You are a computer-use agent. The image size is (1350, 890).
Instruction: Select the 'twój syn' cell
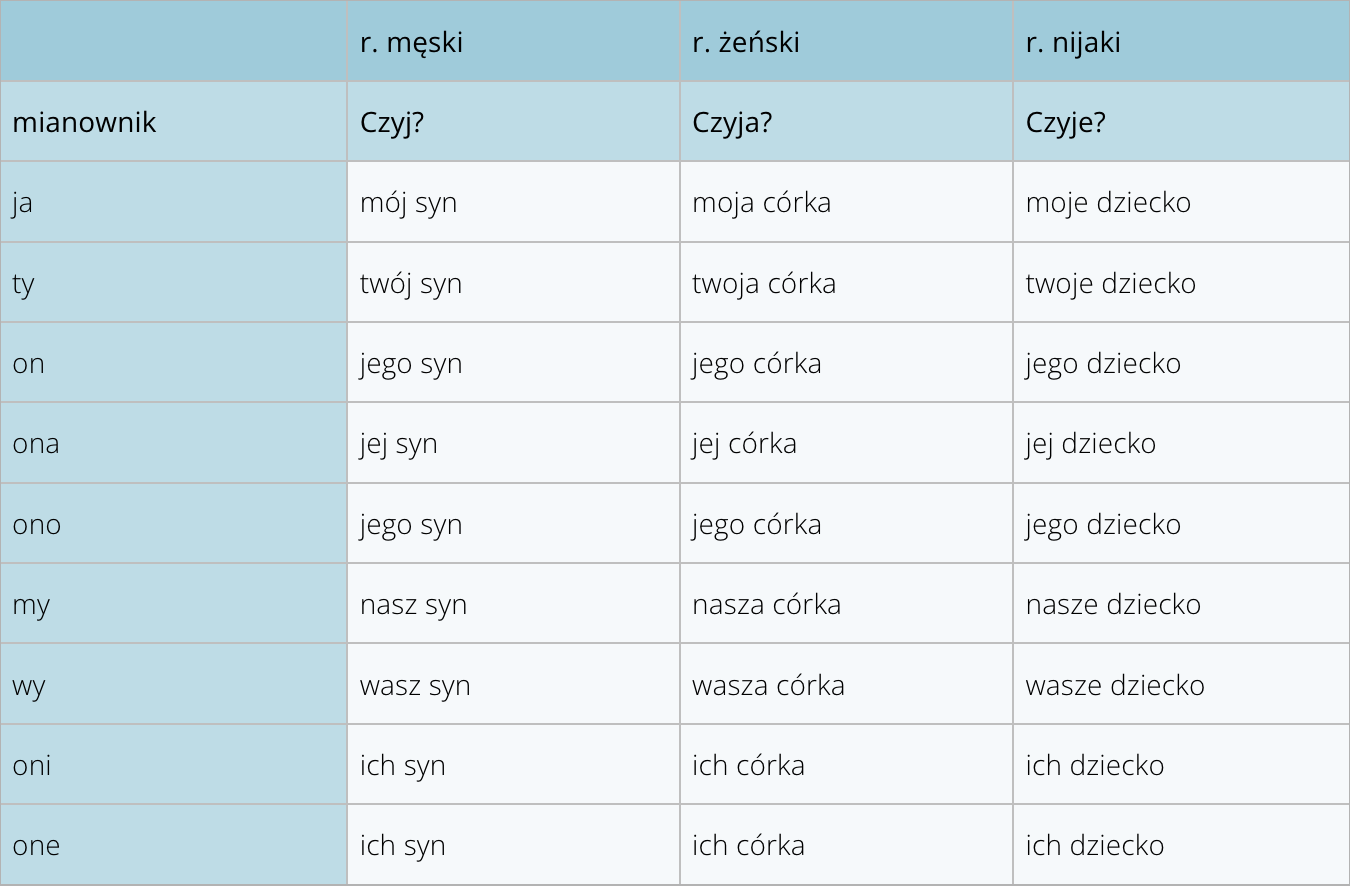pos(513,283)
